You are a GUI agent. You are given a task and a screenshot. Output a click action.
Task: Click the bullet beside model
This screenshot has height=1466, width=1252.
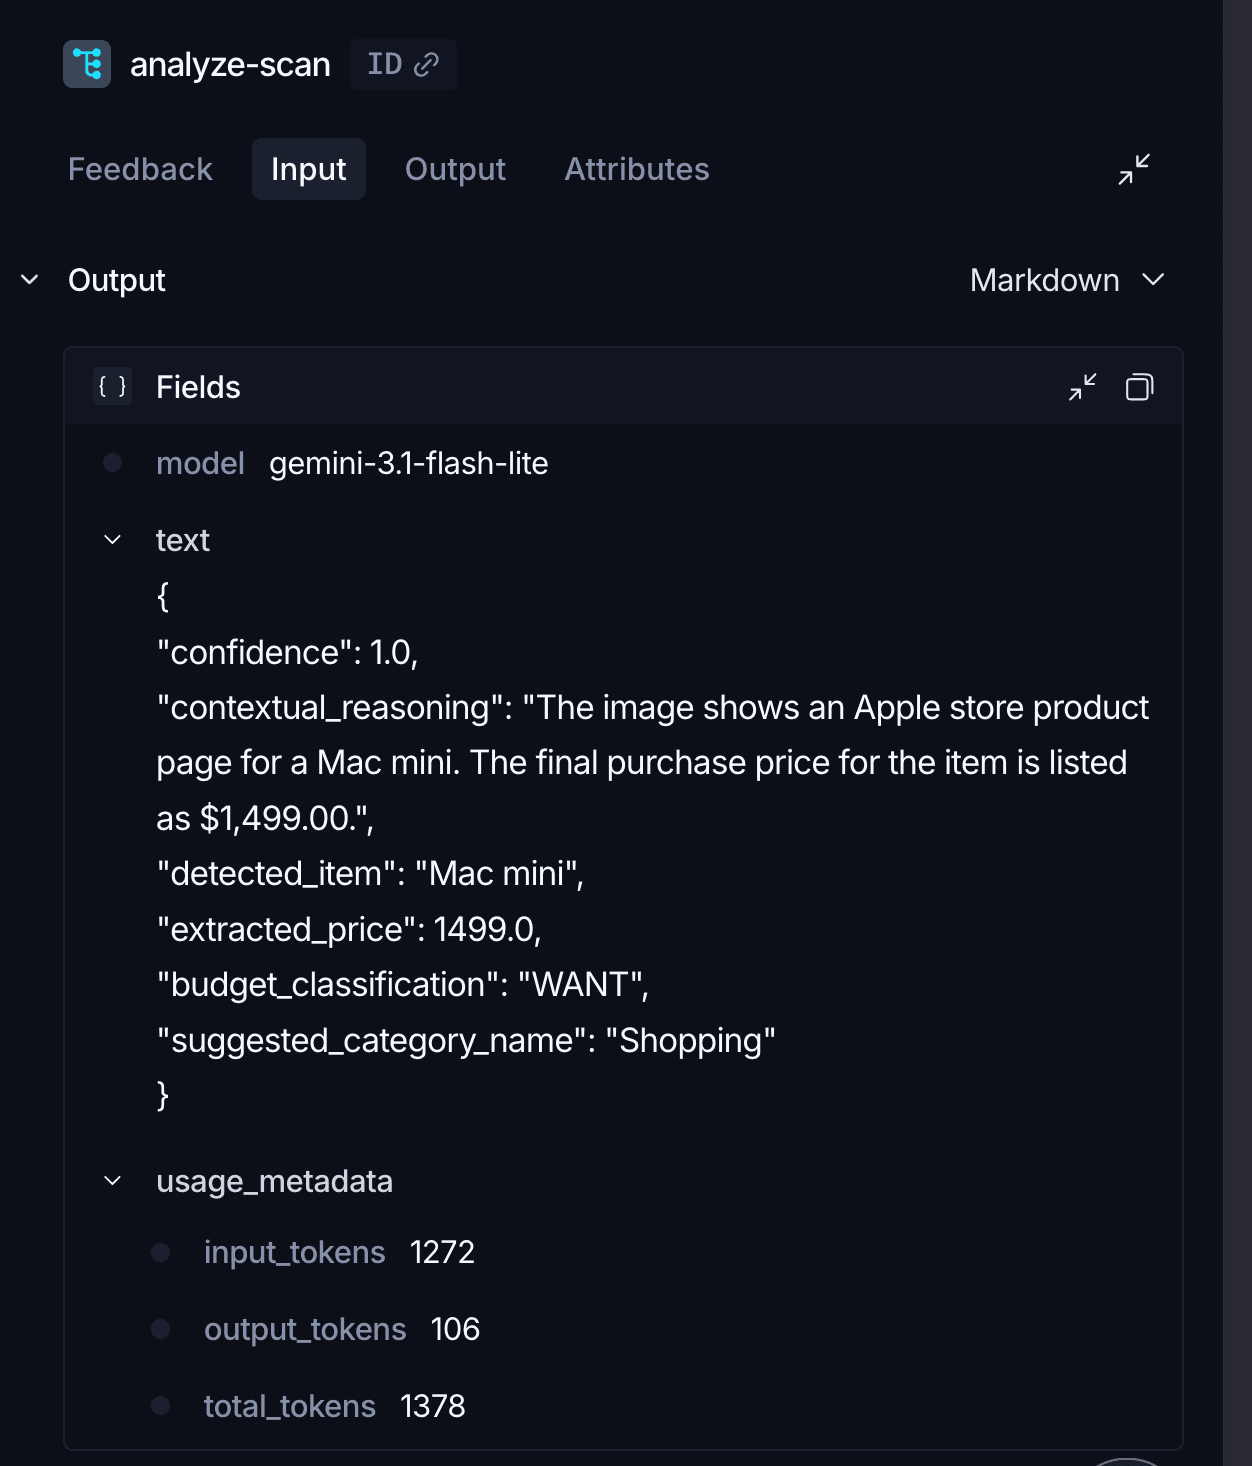tap(112, 462)
